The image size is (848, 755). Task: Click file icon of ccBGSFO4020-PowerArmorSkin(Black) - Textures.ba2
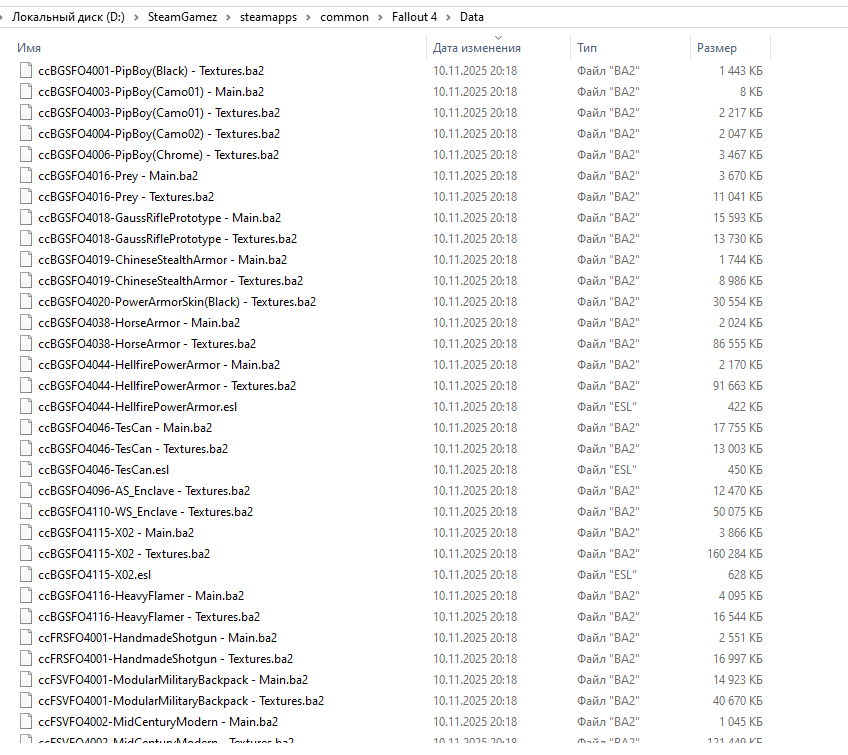[x=26, y=302]
